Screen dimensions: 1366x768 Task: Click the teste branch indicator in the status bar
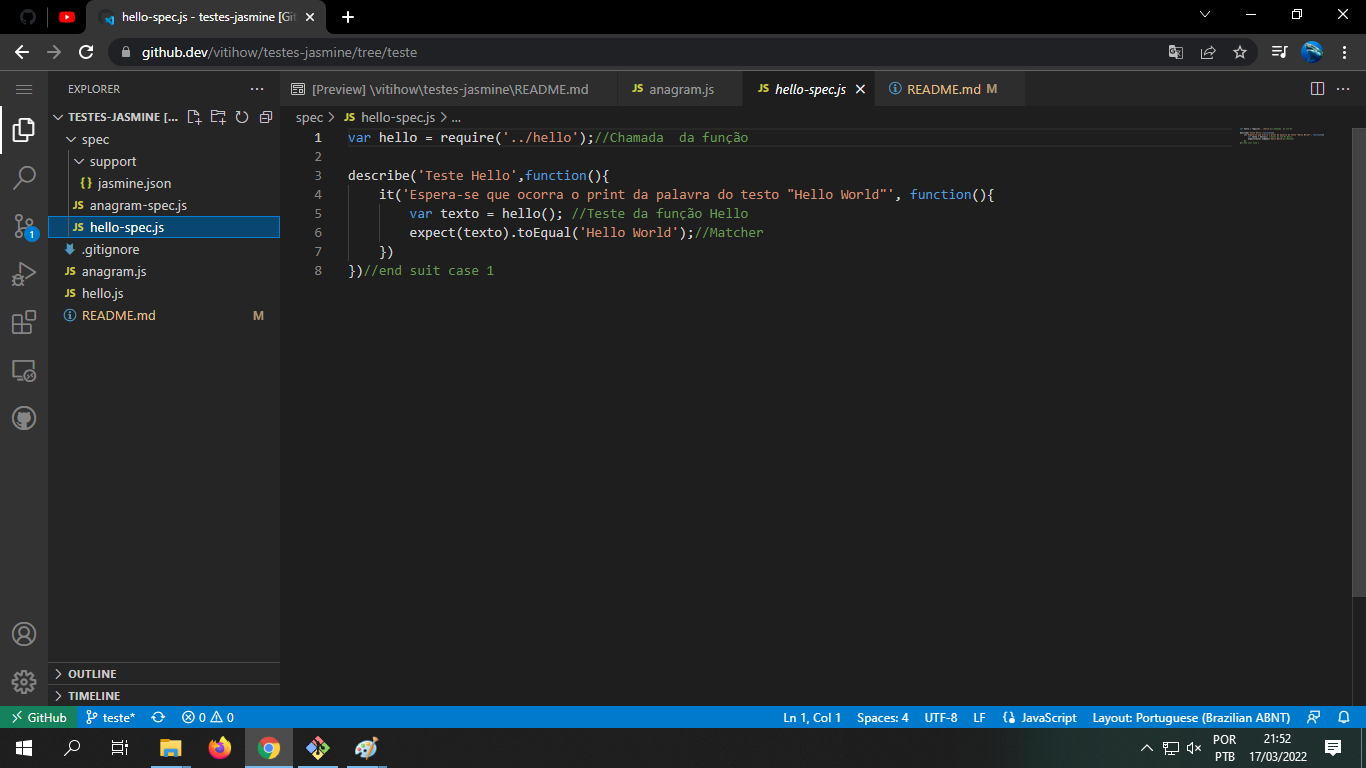(x=109, y=717)
